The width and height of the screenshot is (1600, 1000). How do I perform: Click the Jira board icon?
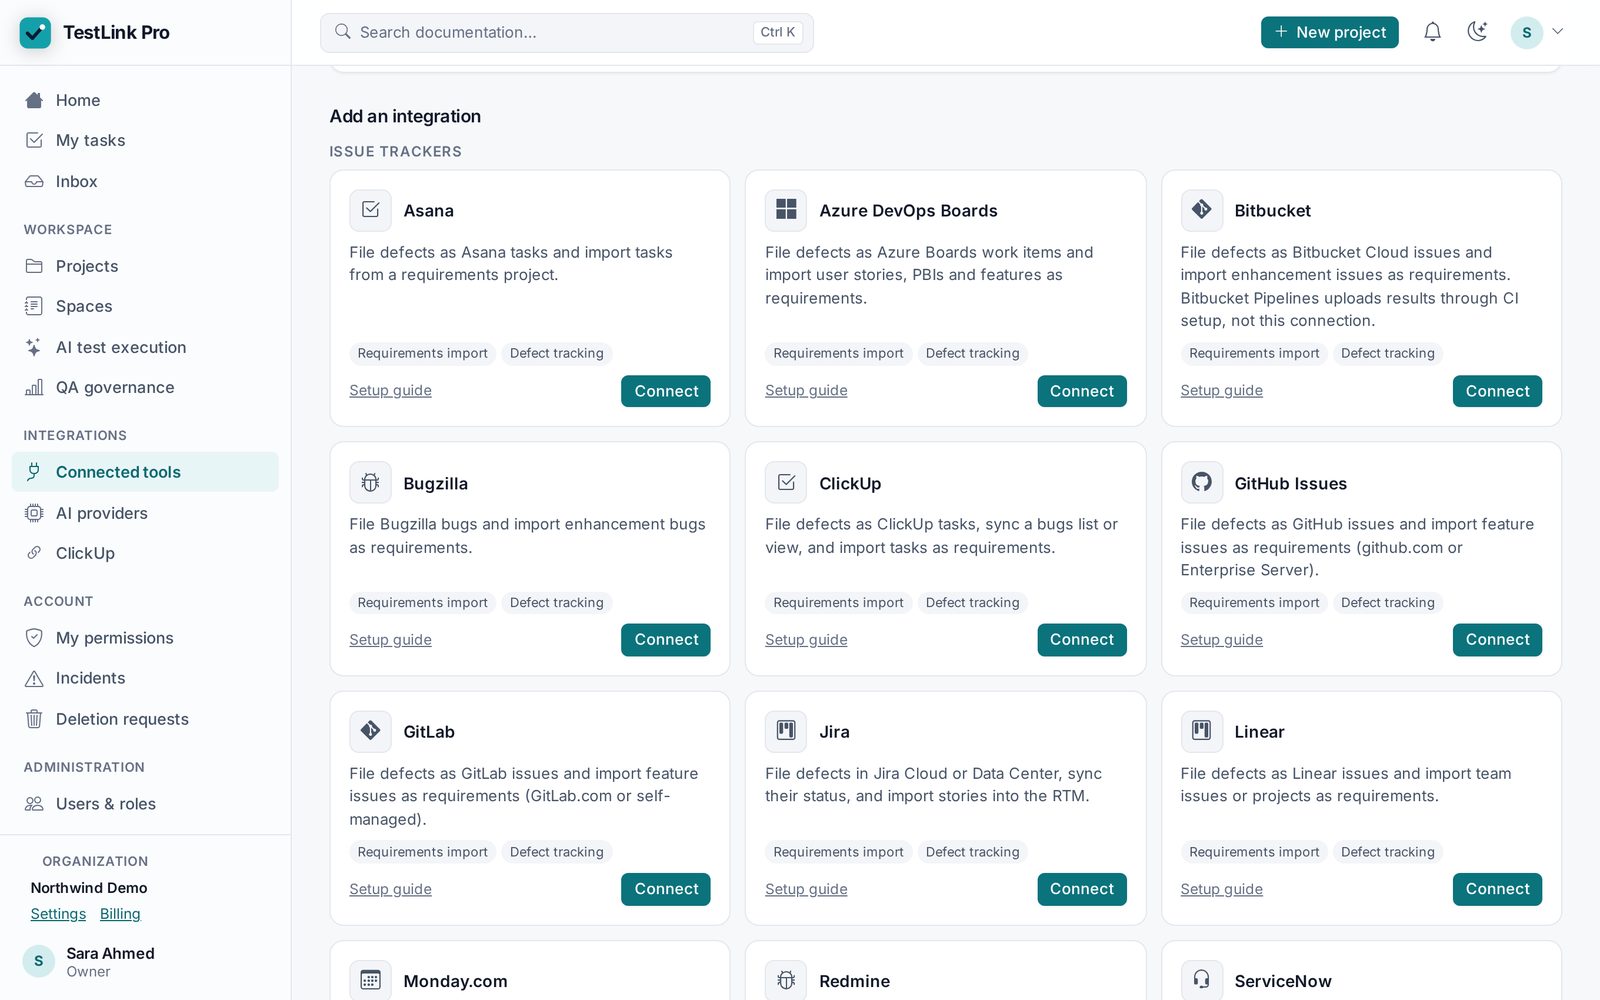tap(786, 731)
